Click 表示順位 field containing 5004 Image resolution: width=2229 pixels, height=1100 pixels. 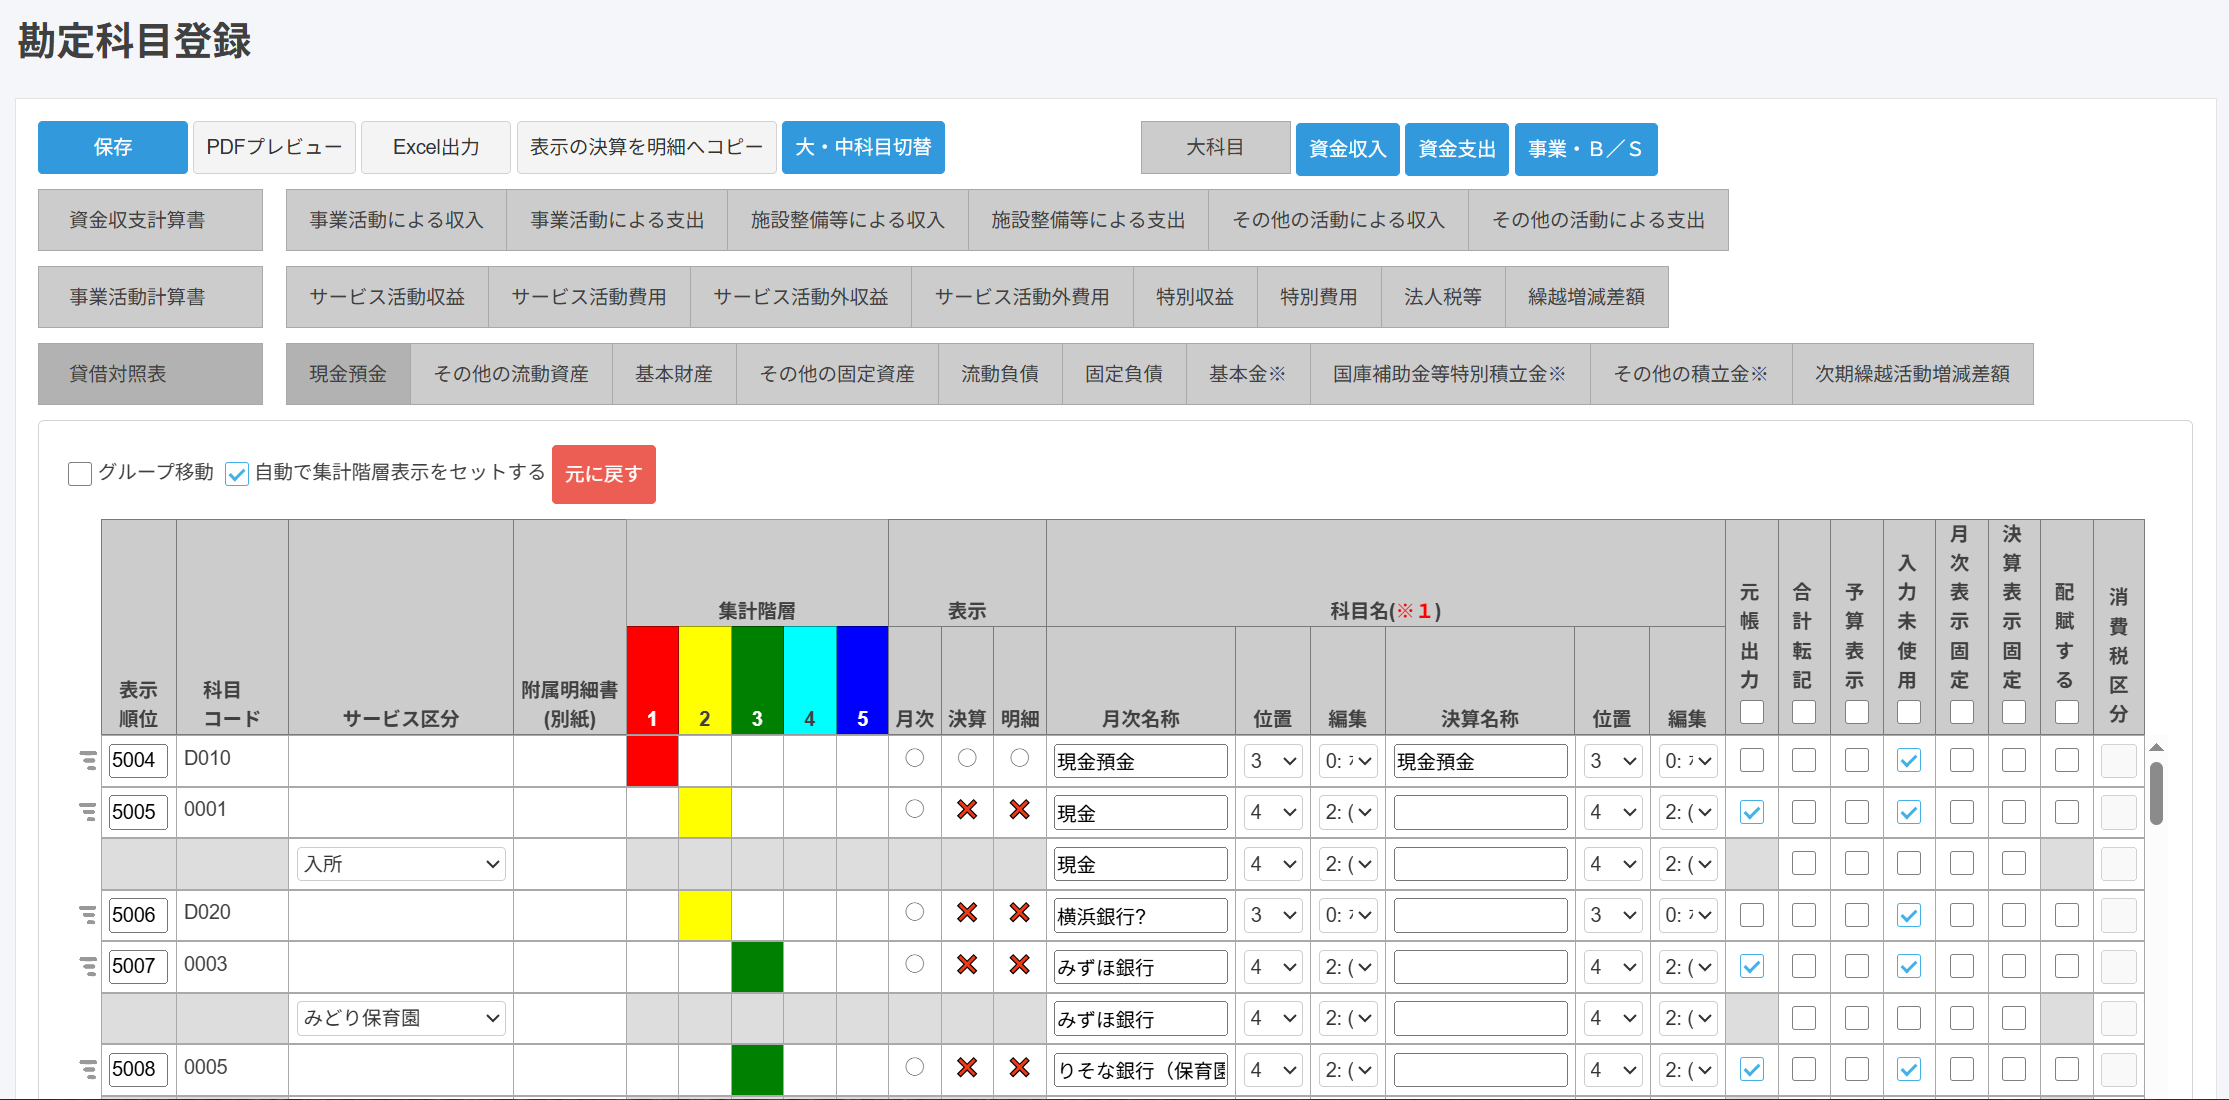[138, 761]
